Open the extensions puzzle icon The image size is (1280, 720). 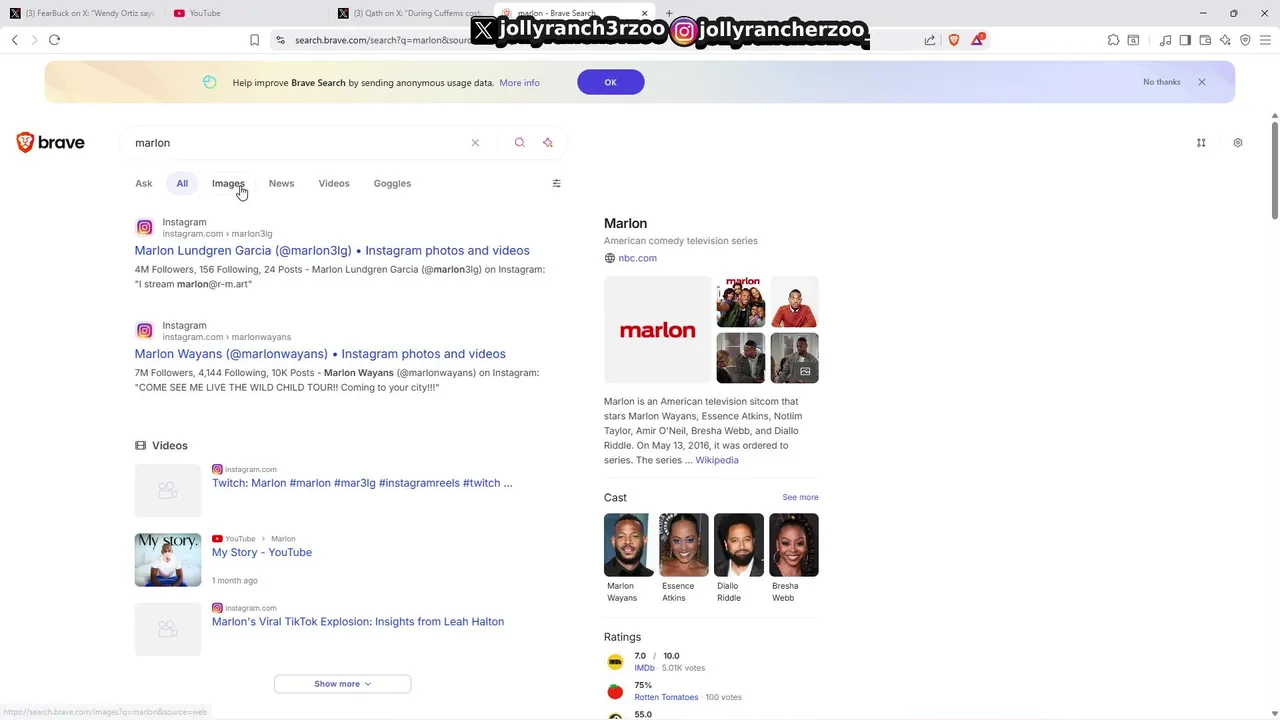click(x=1113, y=40)
